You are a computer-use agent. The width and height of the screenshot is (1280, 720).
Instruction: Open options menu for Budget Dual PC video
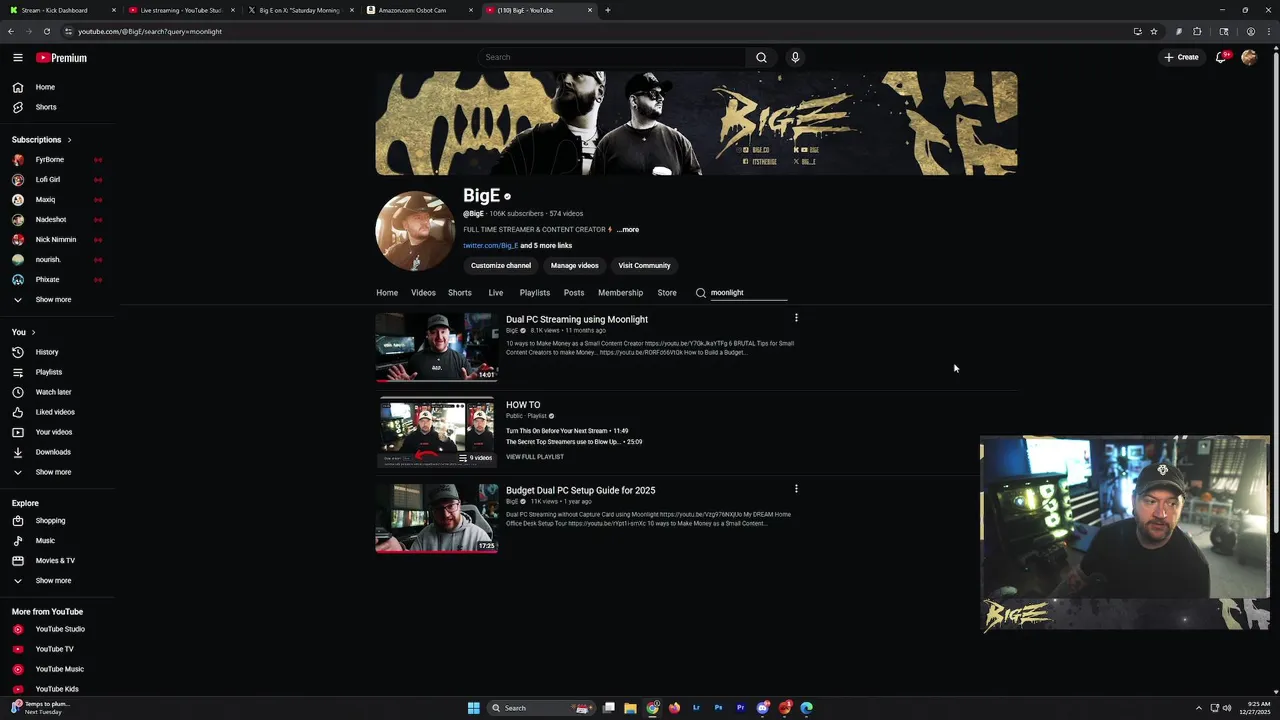point(796,489)
